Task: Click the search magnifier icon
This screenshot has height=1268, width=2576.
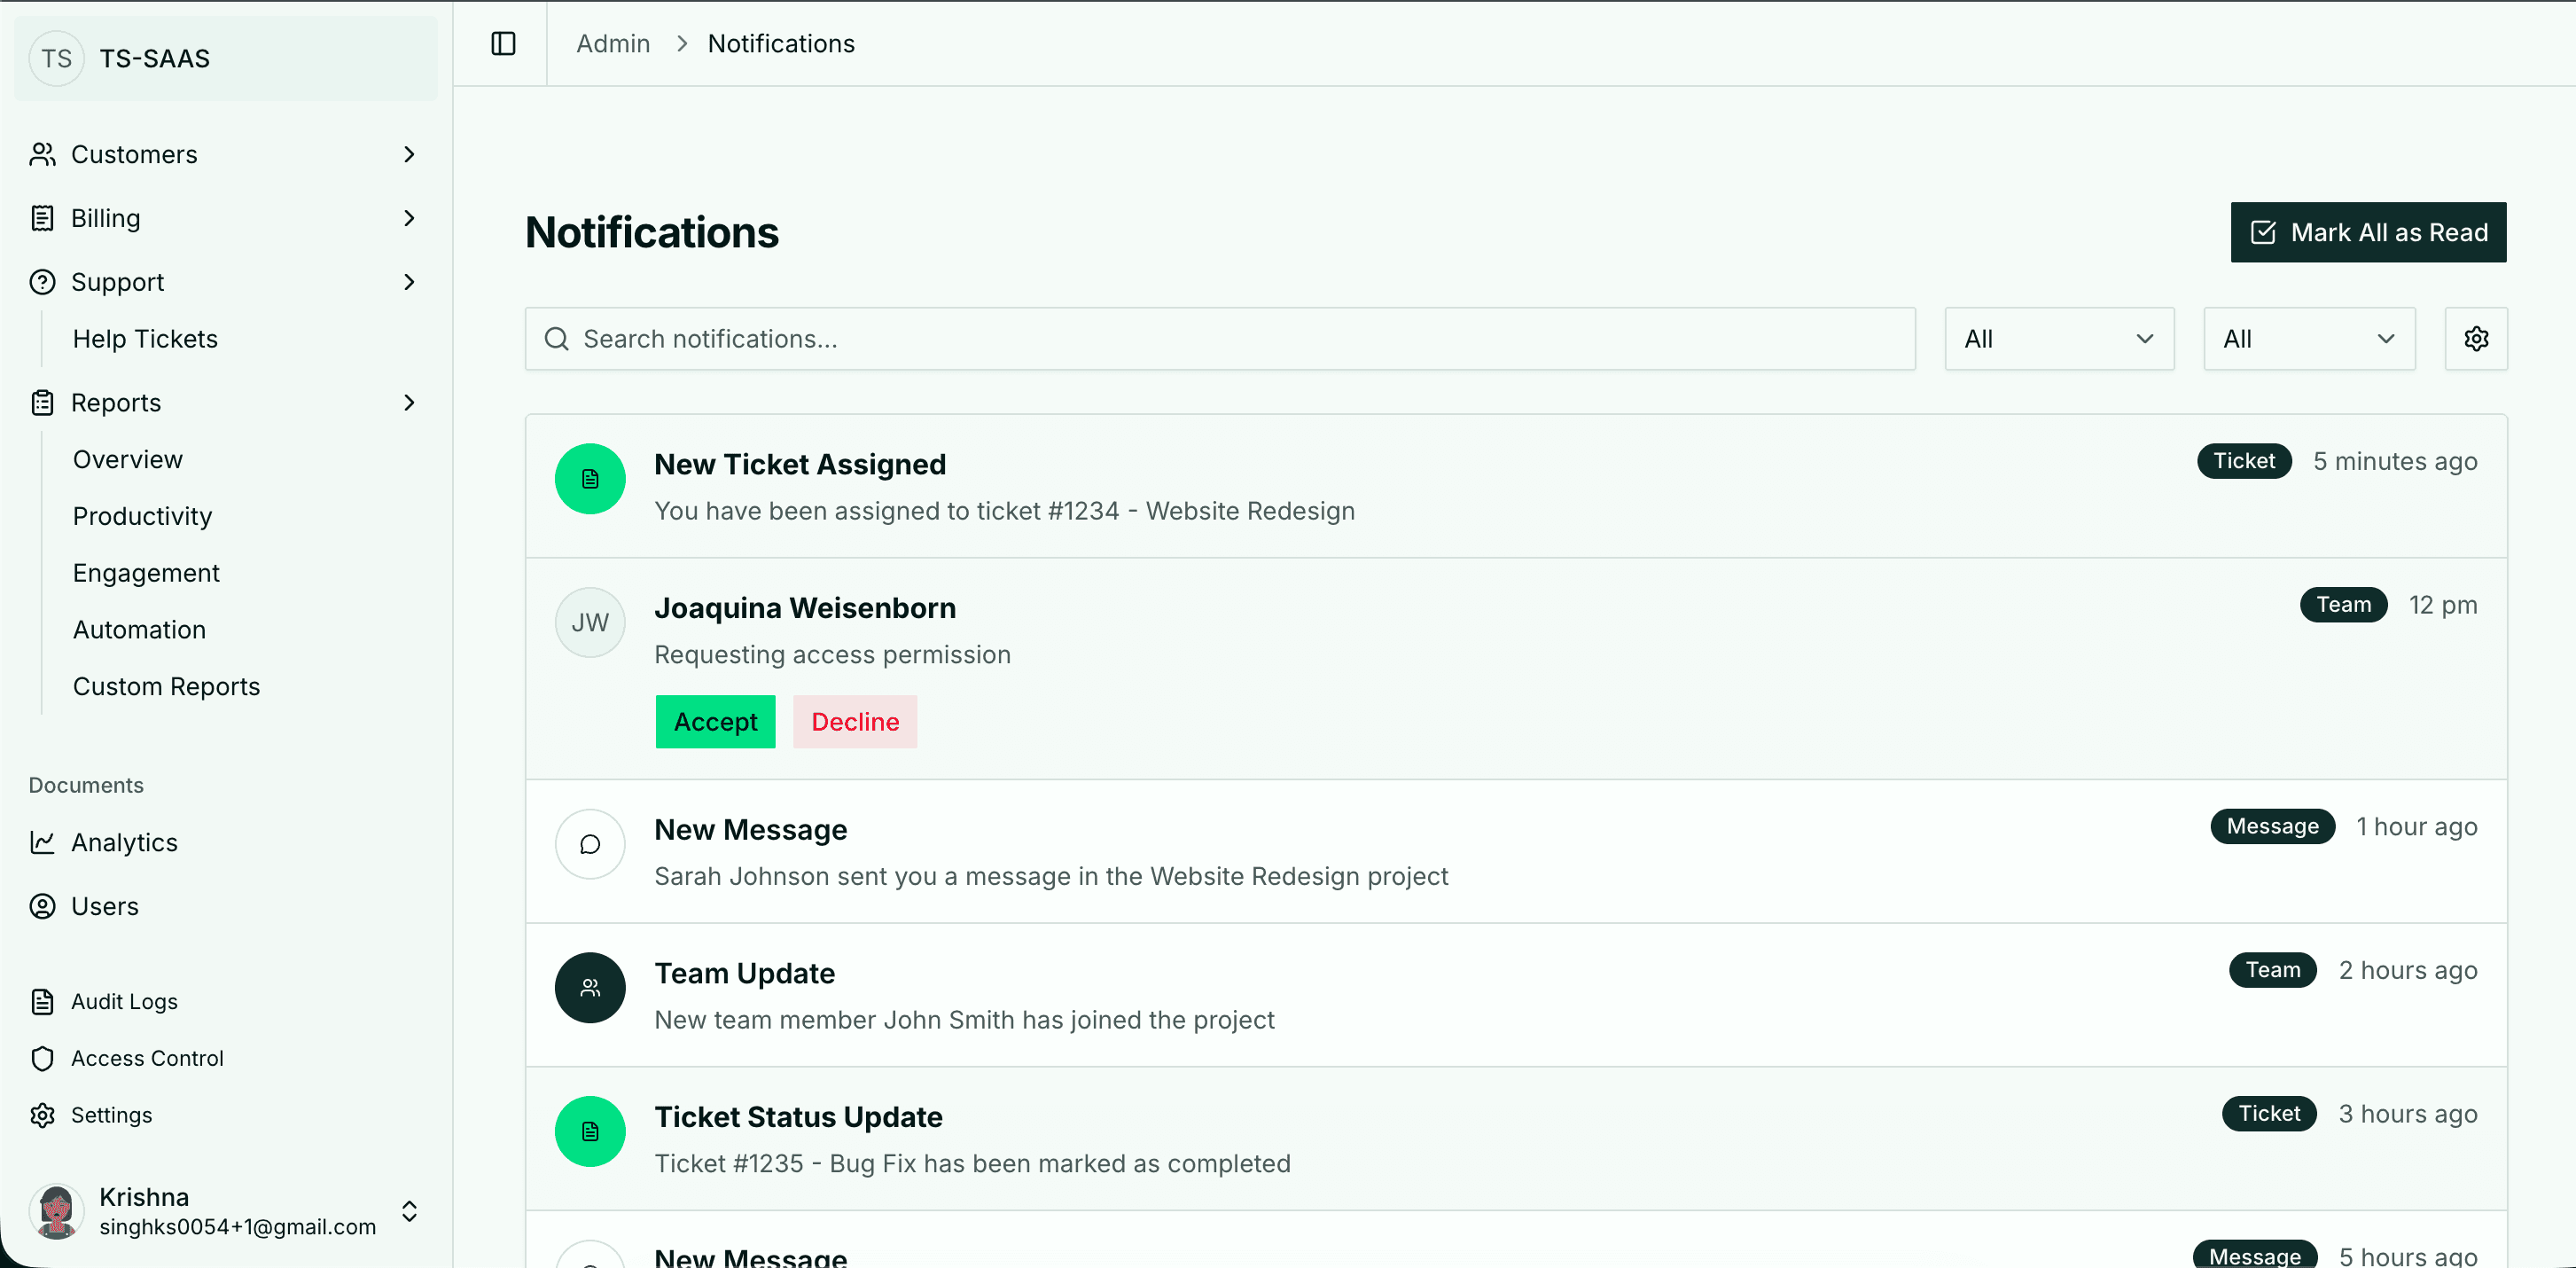Action: pos(556,339)
